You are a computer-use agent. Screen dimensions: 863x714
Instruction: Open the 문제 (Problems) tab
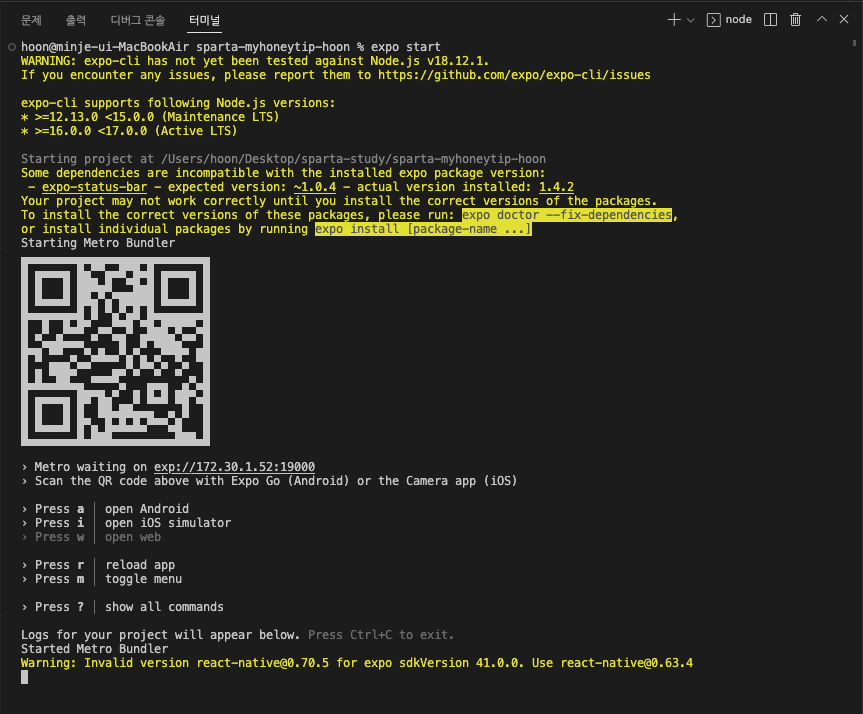tap(31, 20)
